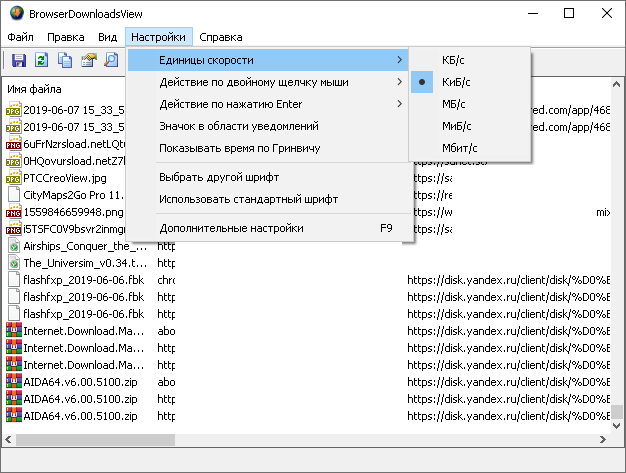The width and height of the screenshot is (626, 473).
Task: Click the vertical scrollbar up arrow
Action: pyautogui.click(x=616, y=84)
